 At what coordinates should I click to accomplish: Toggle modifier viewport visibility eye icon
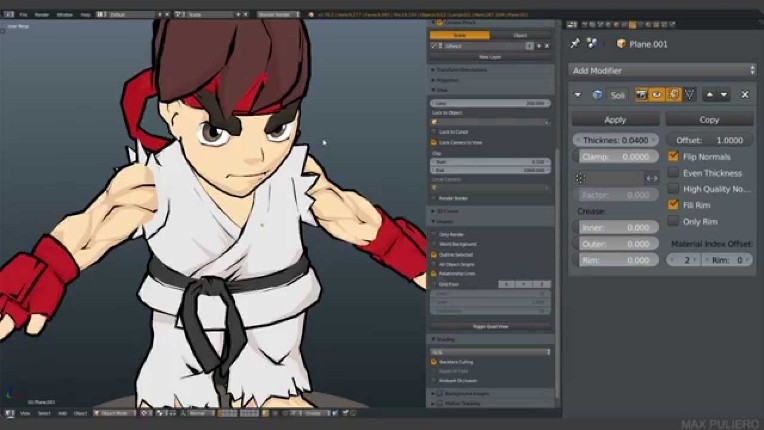tap(657, 95)
